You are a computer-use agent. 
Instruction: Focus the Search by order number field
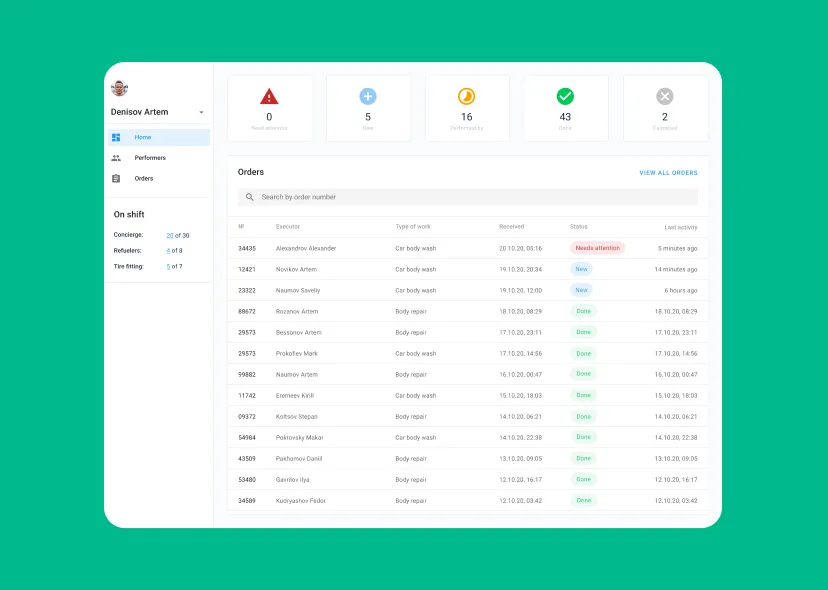[x=470, y=197]
